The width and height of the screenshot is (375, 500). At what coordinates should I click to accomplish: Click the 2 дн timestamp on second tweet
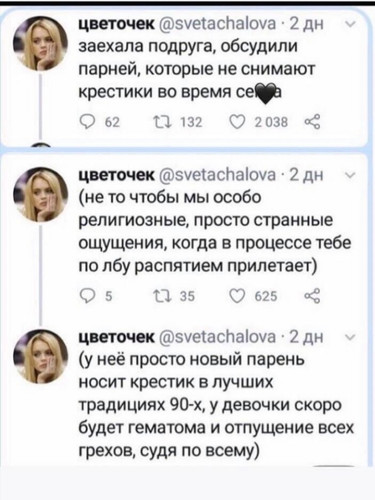[306, 175]
